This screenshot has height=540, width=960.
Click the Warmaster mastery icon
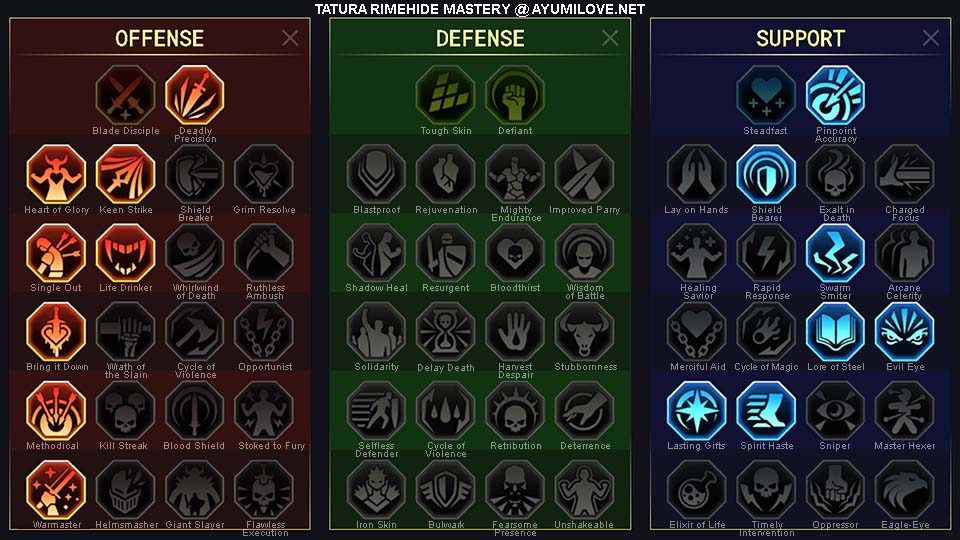click(56, 490)
